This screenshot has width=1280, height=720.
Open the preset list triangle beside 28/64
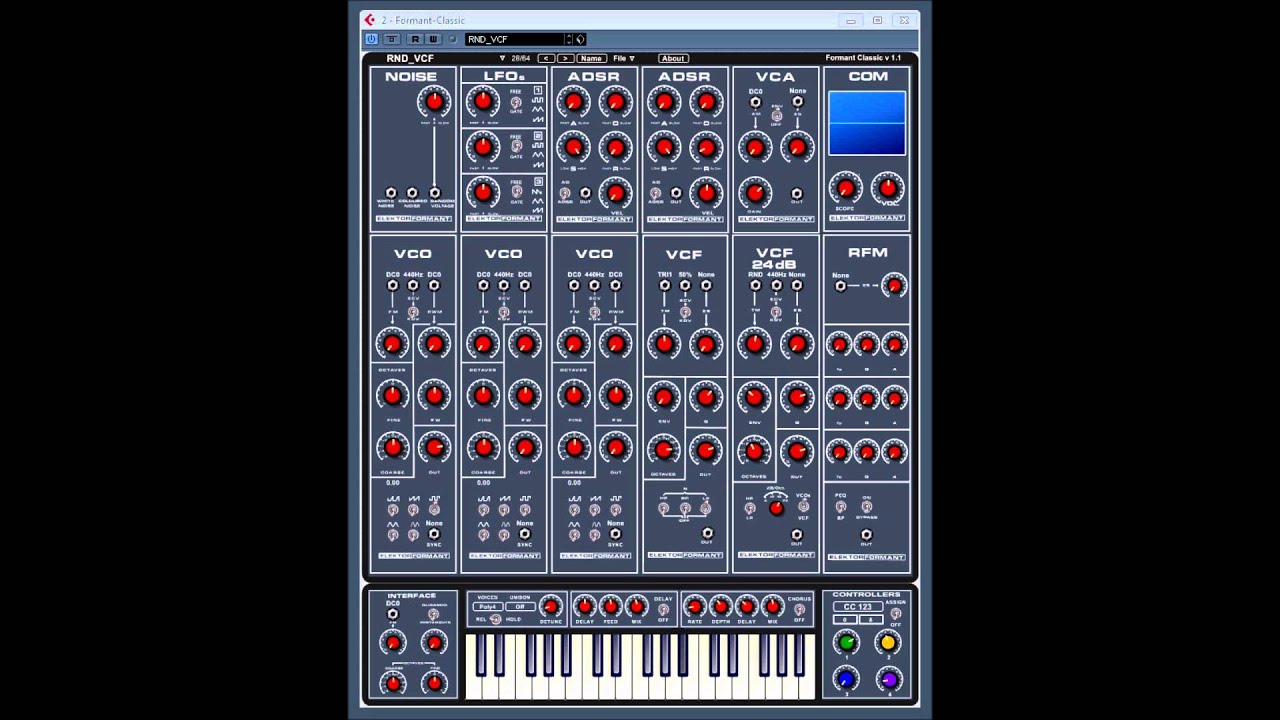(502, 58)
